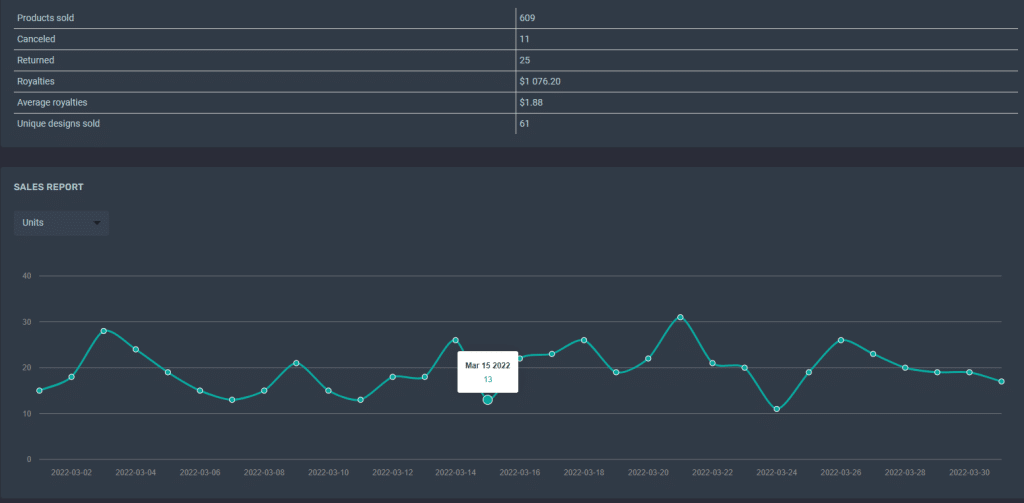Click the lowest chart point near 2022-03-24
The height and width of the screenshot is (503, 1024).
(x=776, y=409)
